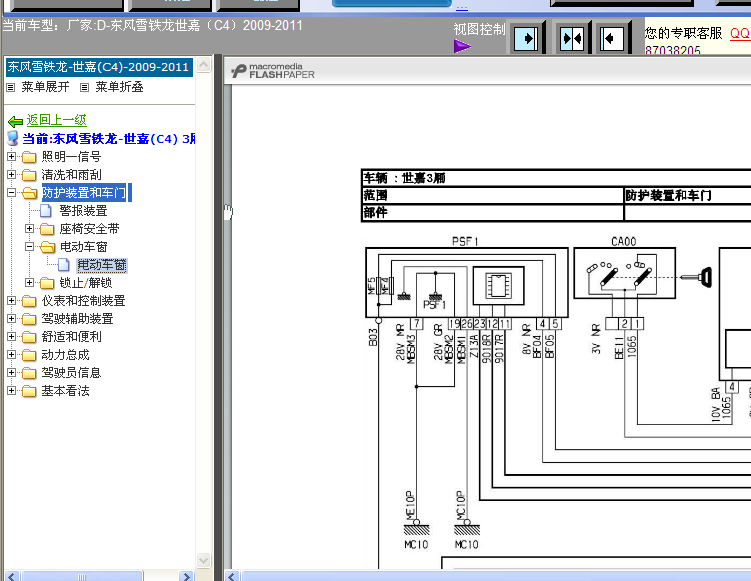Expand the 驾驶辅助装置 node
This screenshot has width=751, height=581.
pos(11,319)
